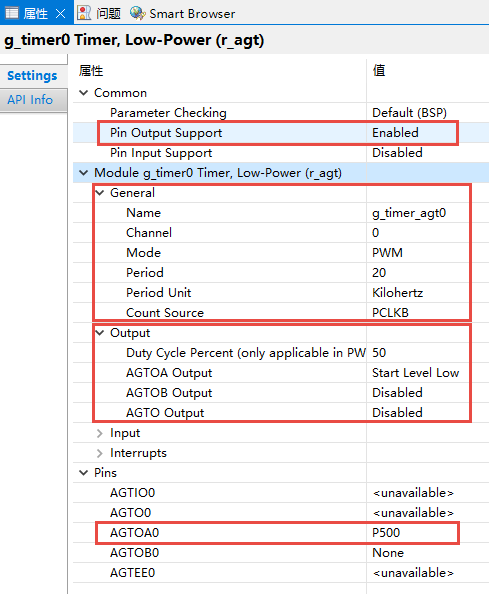Select the Pin Input Support property
The image size is (489, 594).
pos(161,153)
